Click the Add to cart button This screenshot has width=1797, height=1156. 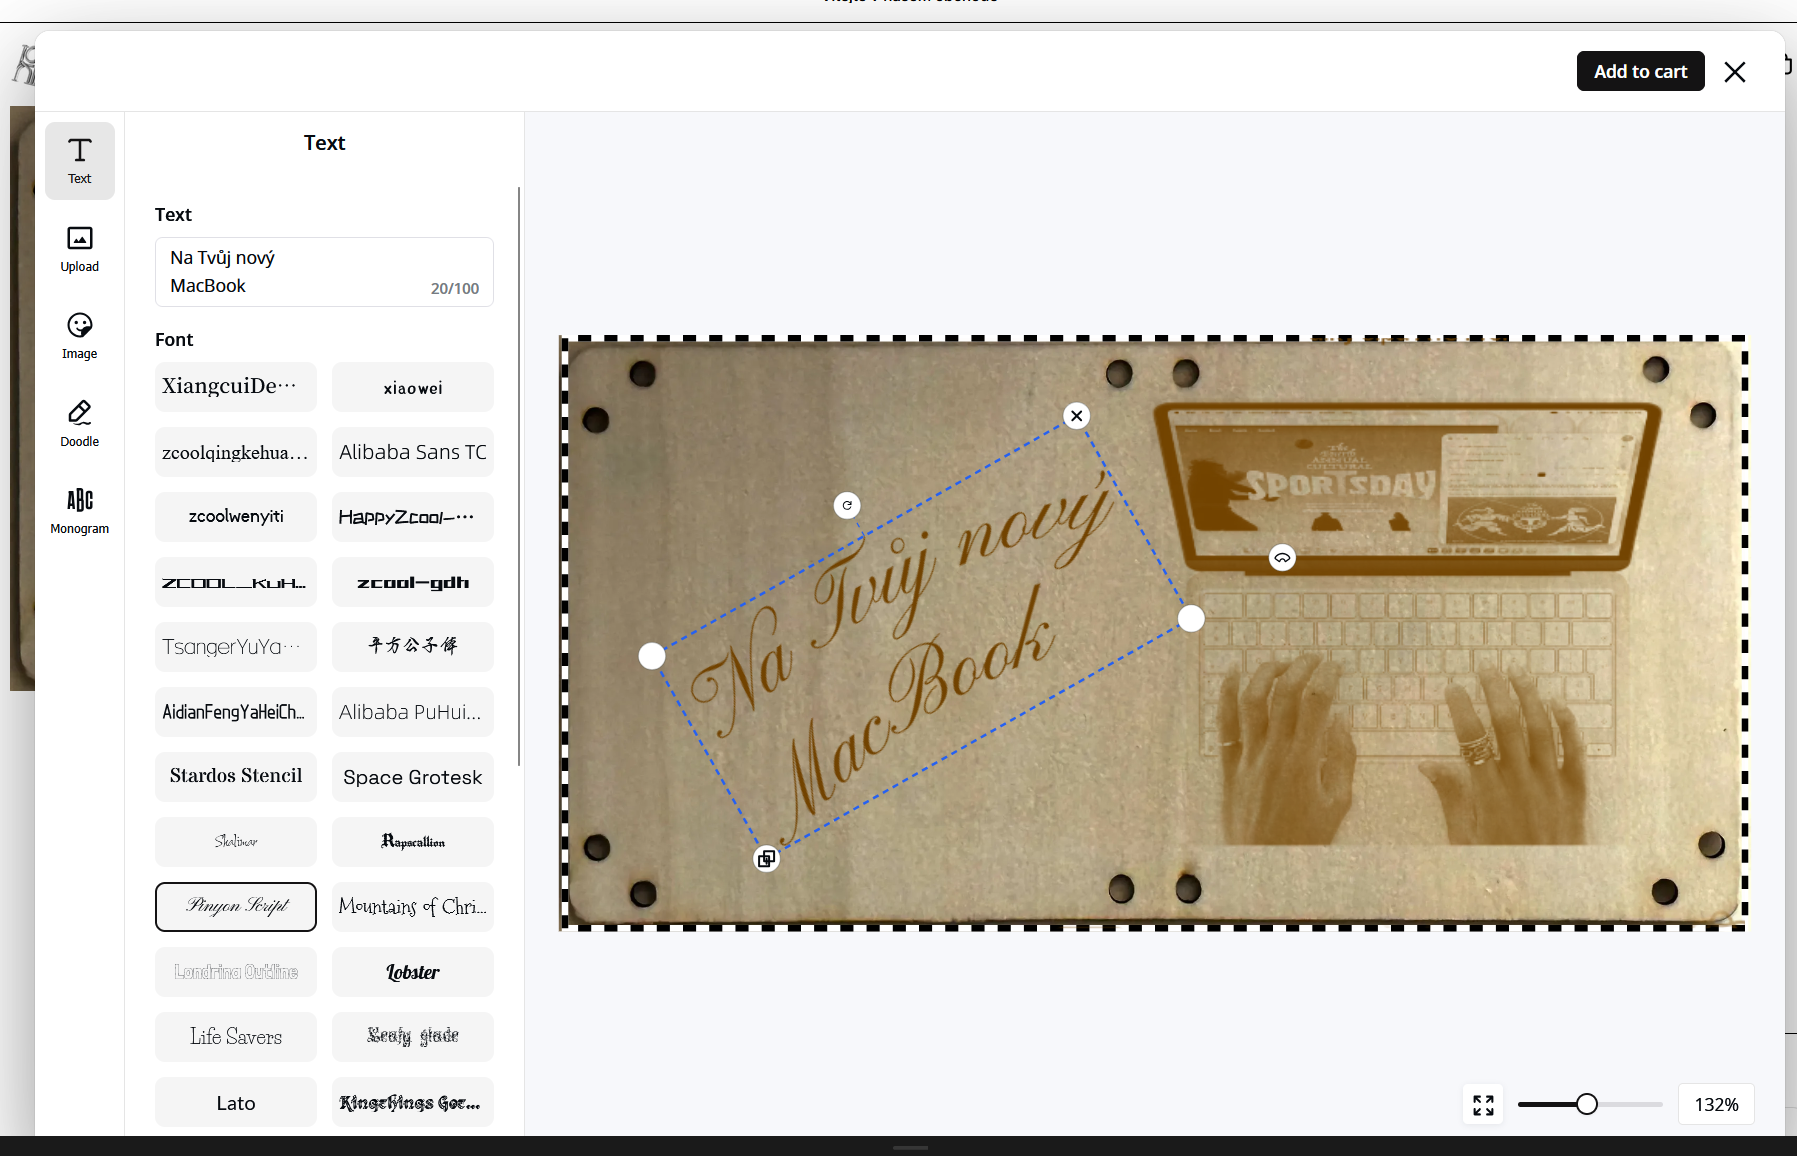point(1640,71)
